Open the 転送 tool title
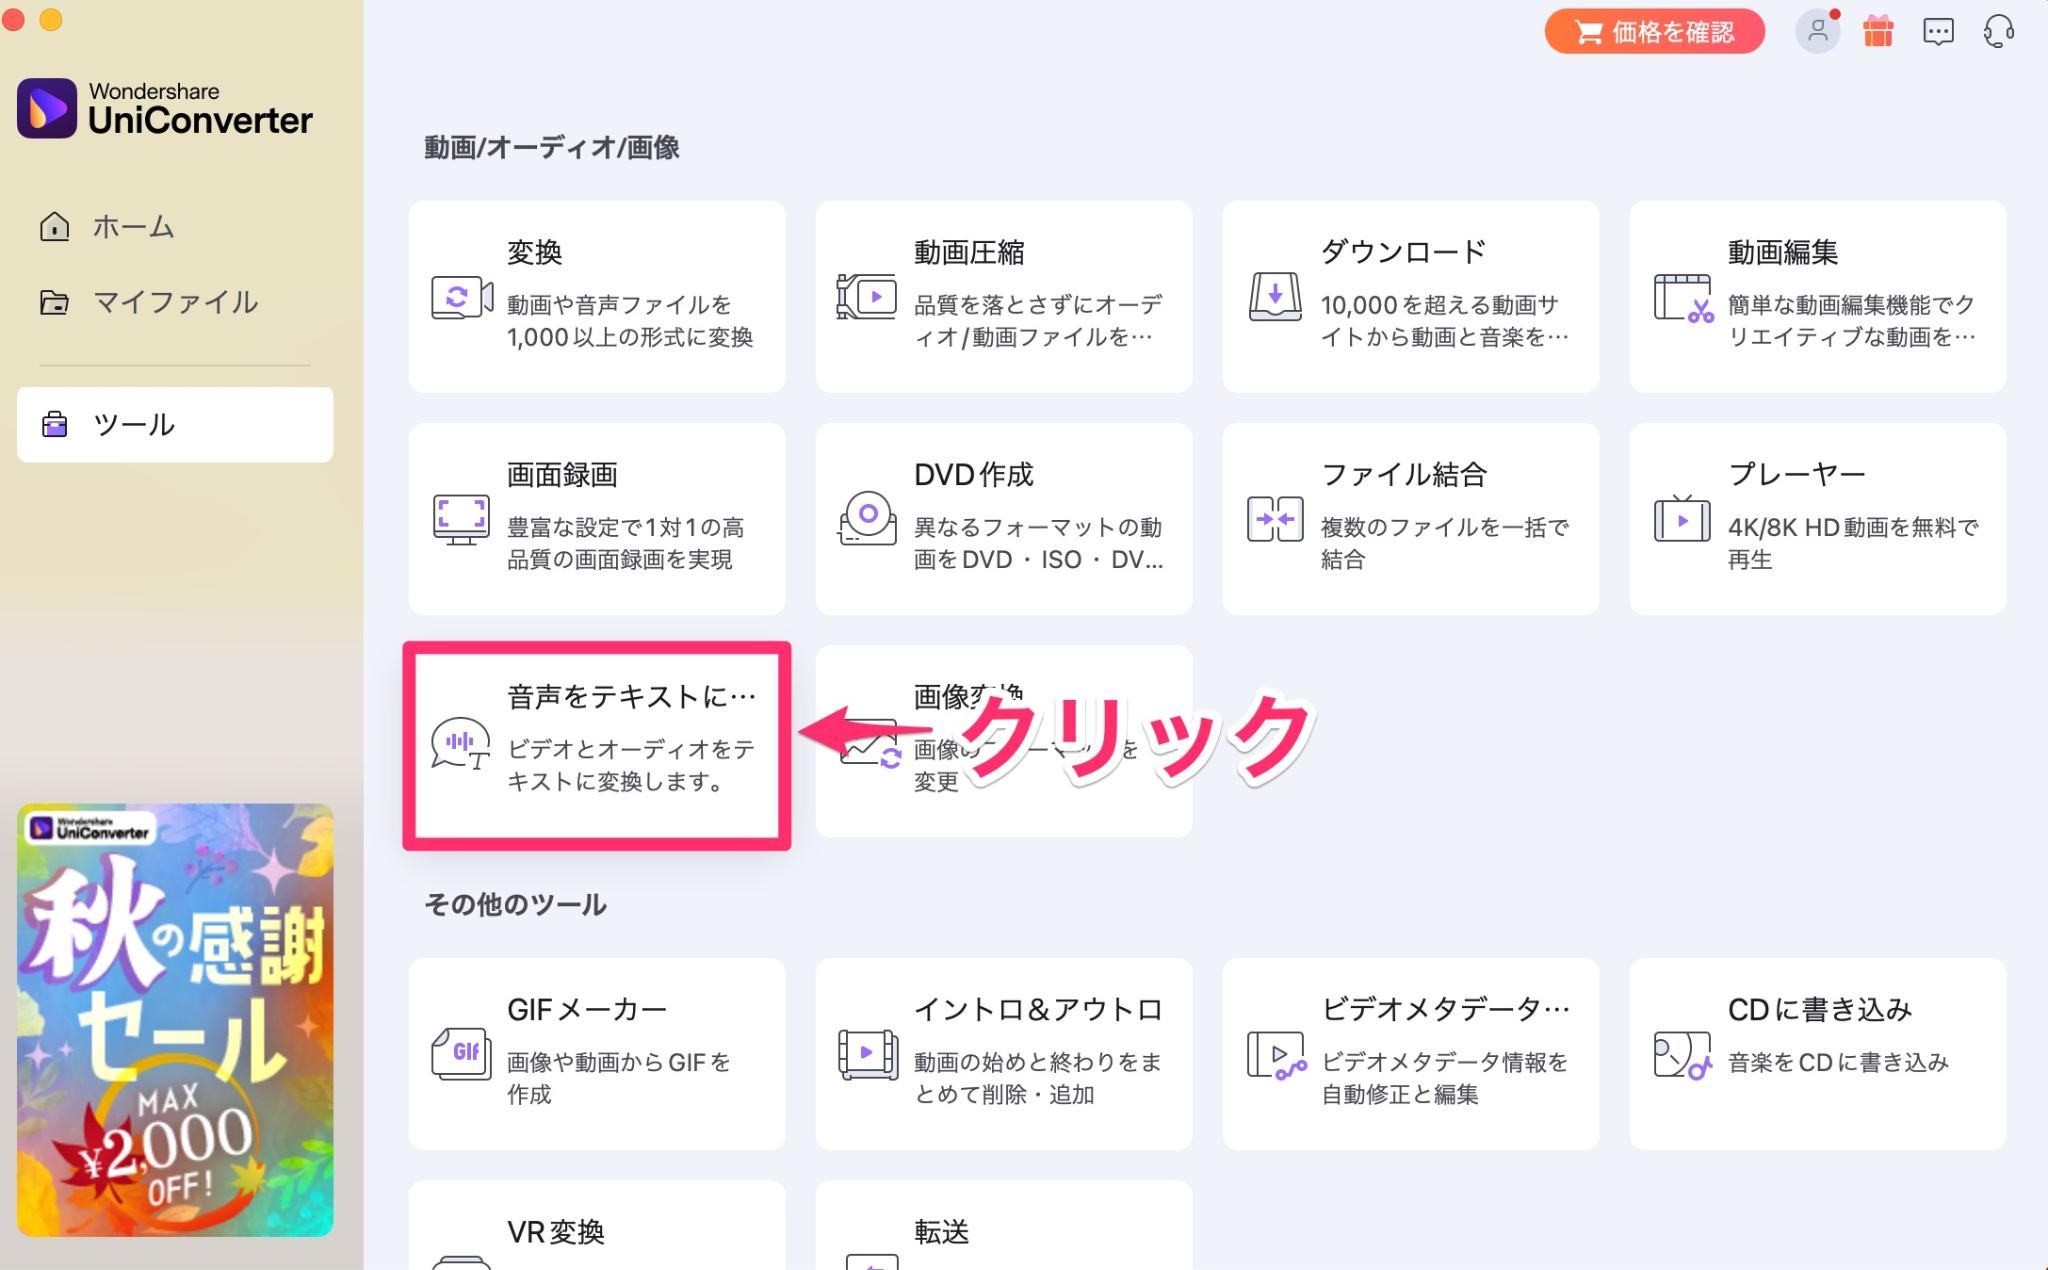This screenshot has height=1270, width=2048. [942, 1231]
